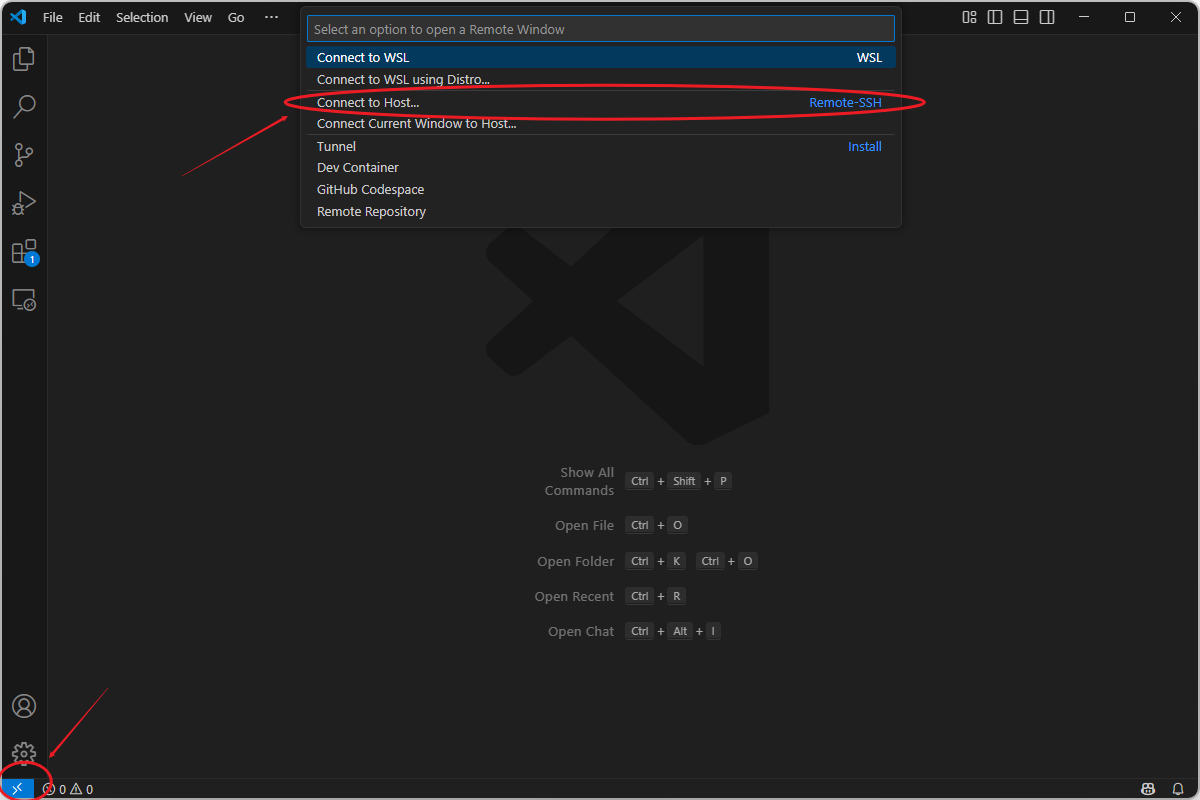
Task: Click the Shift key badge
Action: [684, 481]
